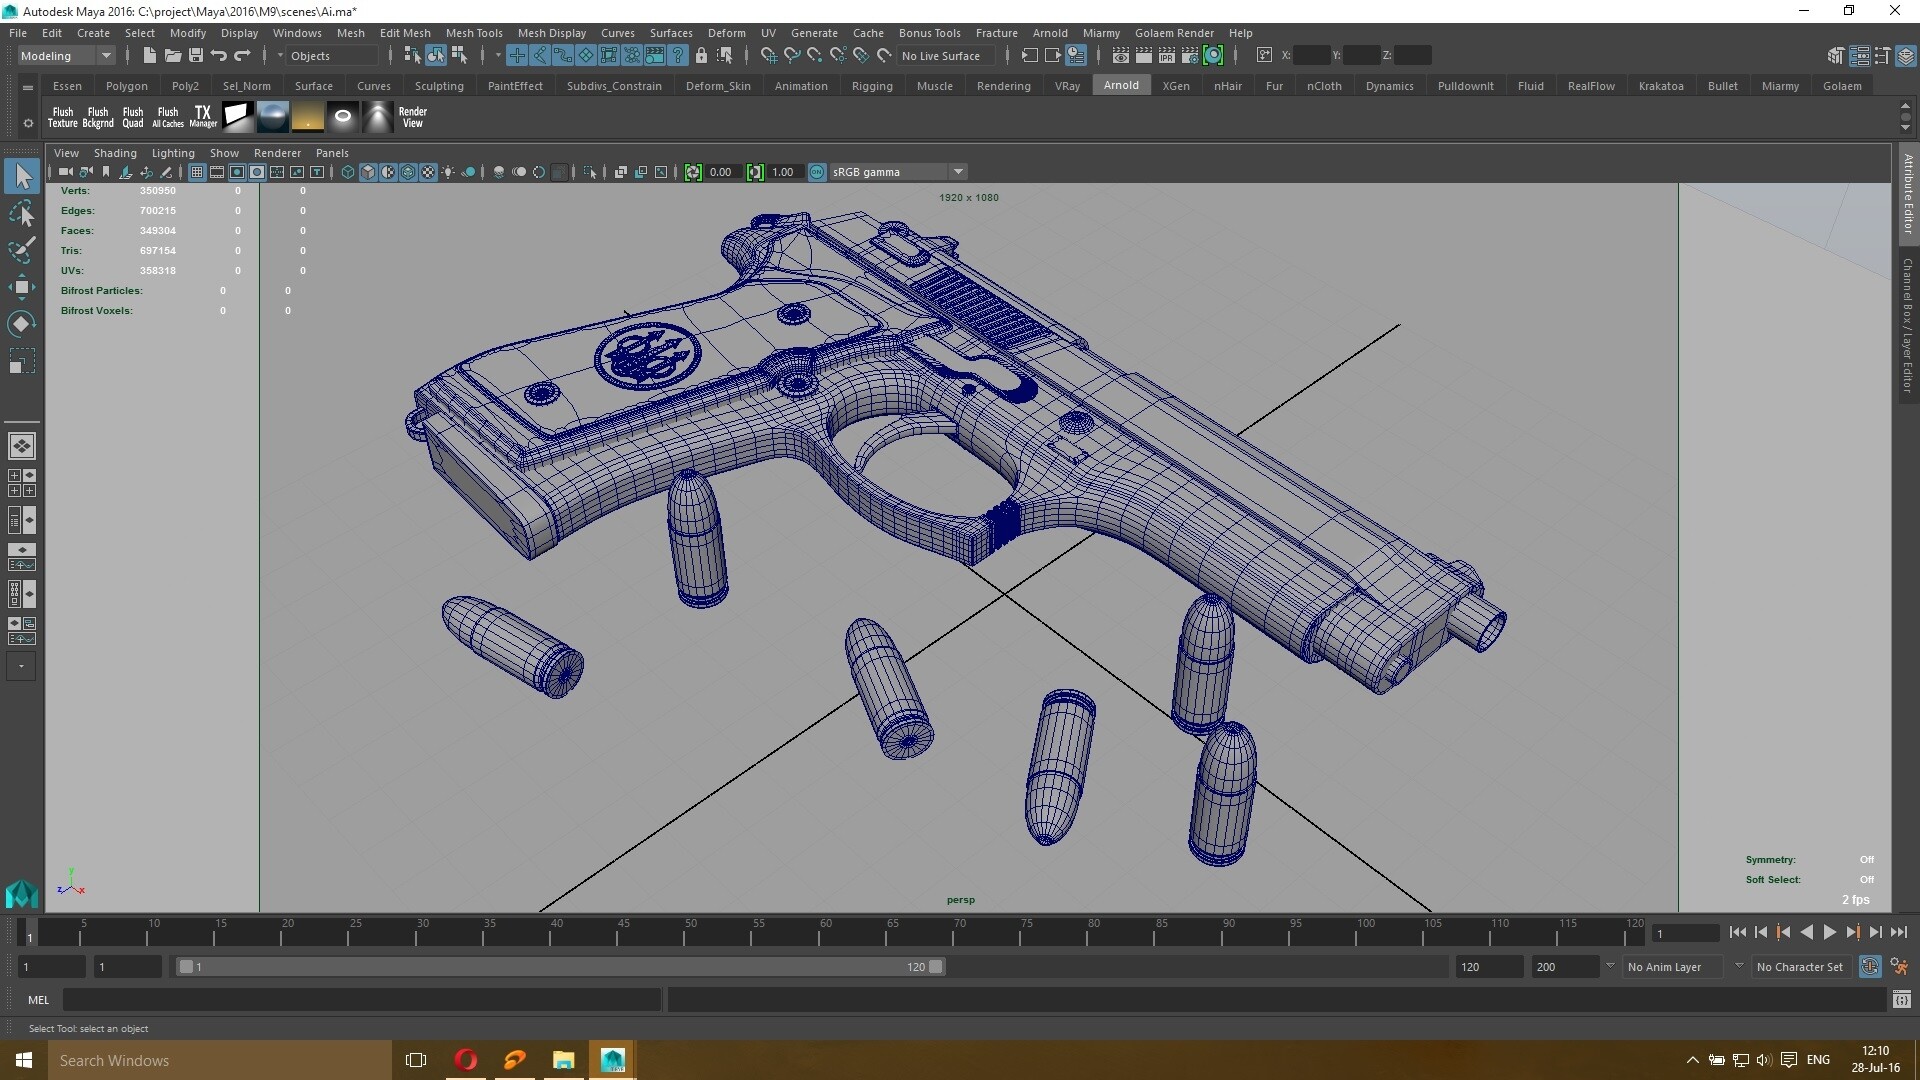1920x1080 pixels.
Task: Select the Rotate tool in toolbox
Action: tap(21, 324)
